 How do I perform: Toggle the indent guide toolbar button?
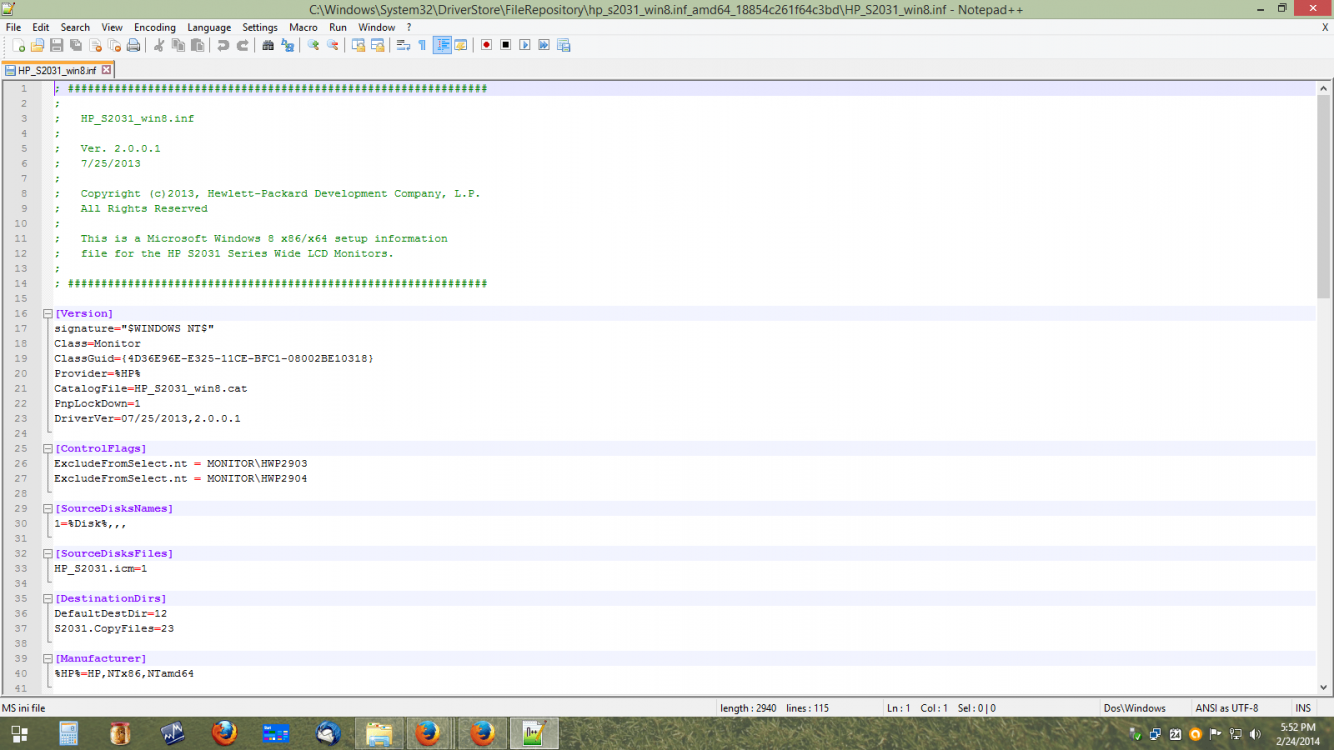(x=442, y=46)
